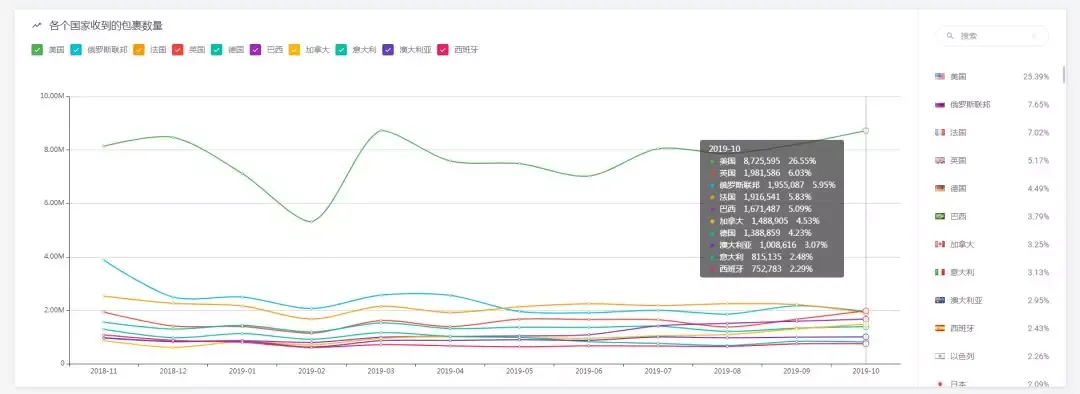
Task: Uncheck the pink 西班牙 legend checkbox
Action: click(x=442, y=50)
